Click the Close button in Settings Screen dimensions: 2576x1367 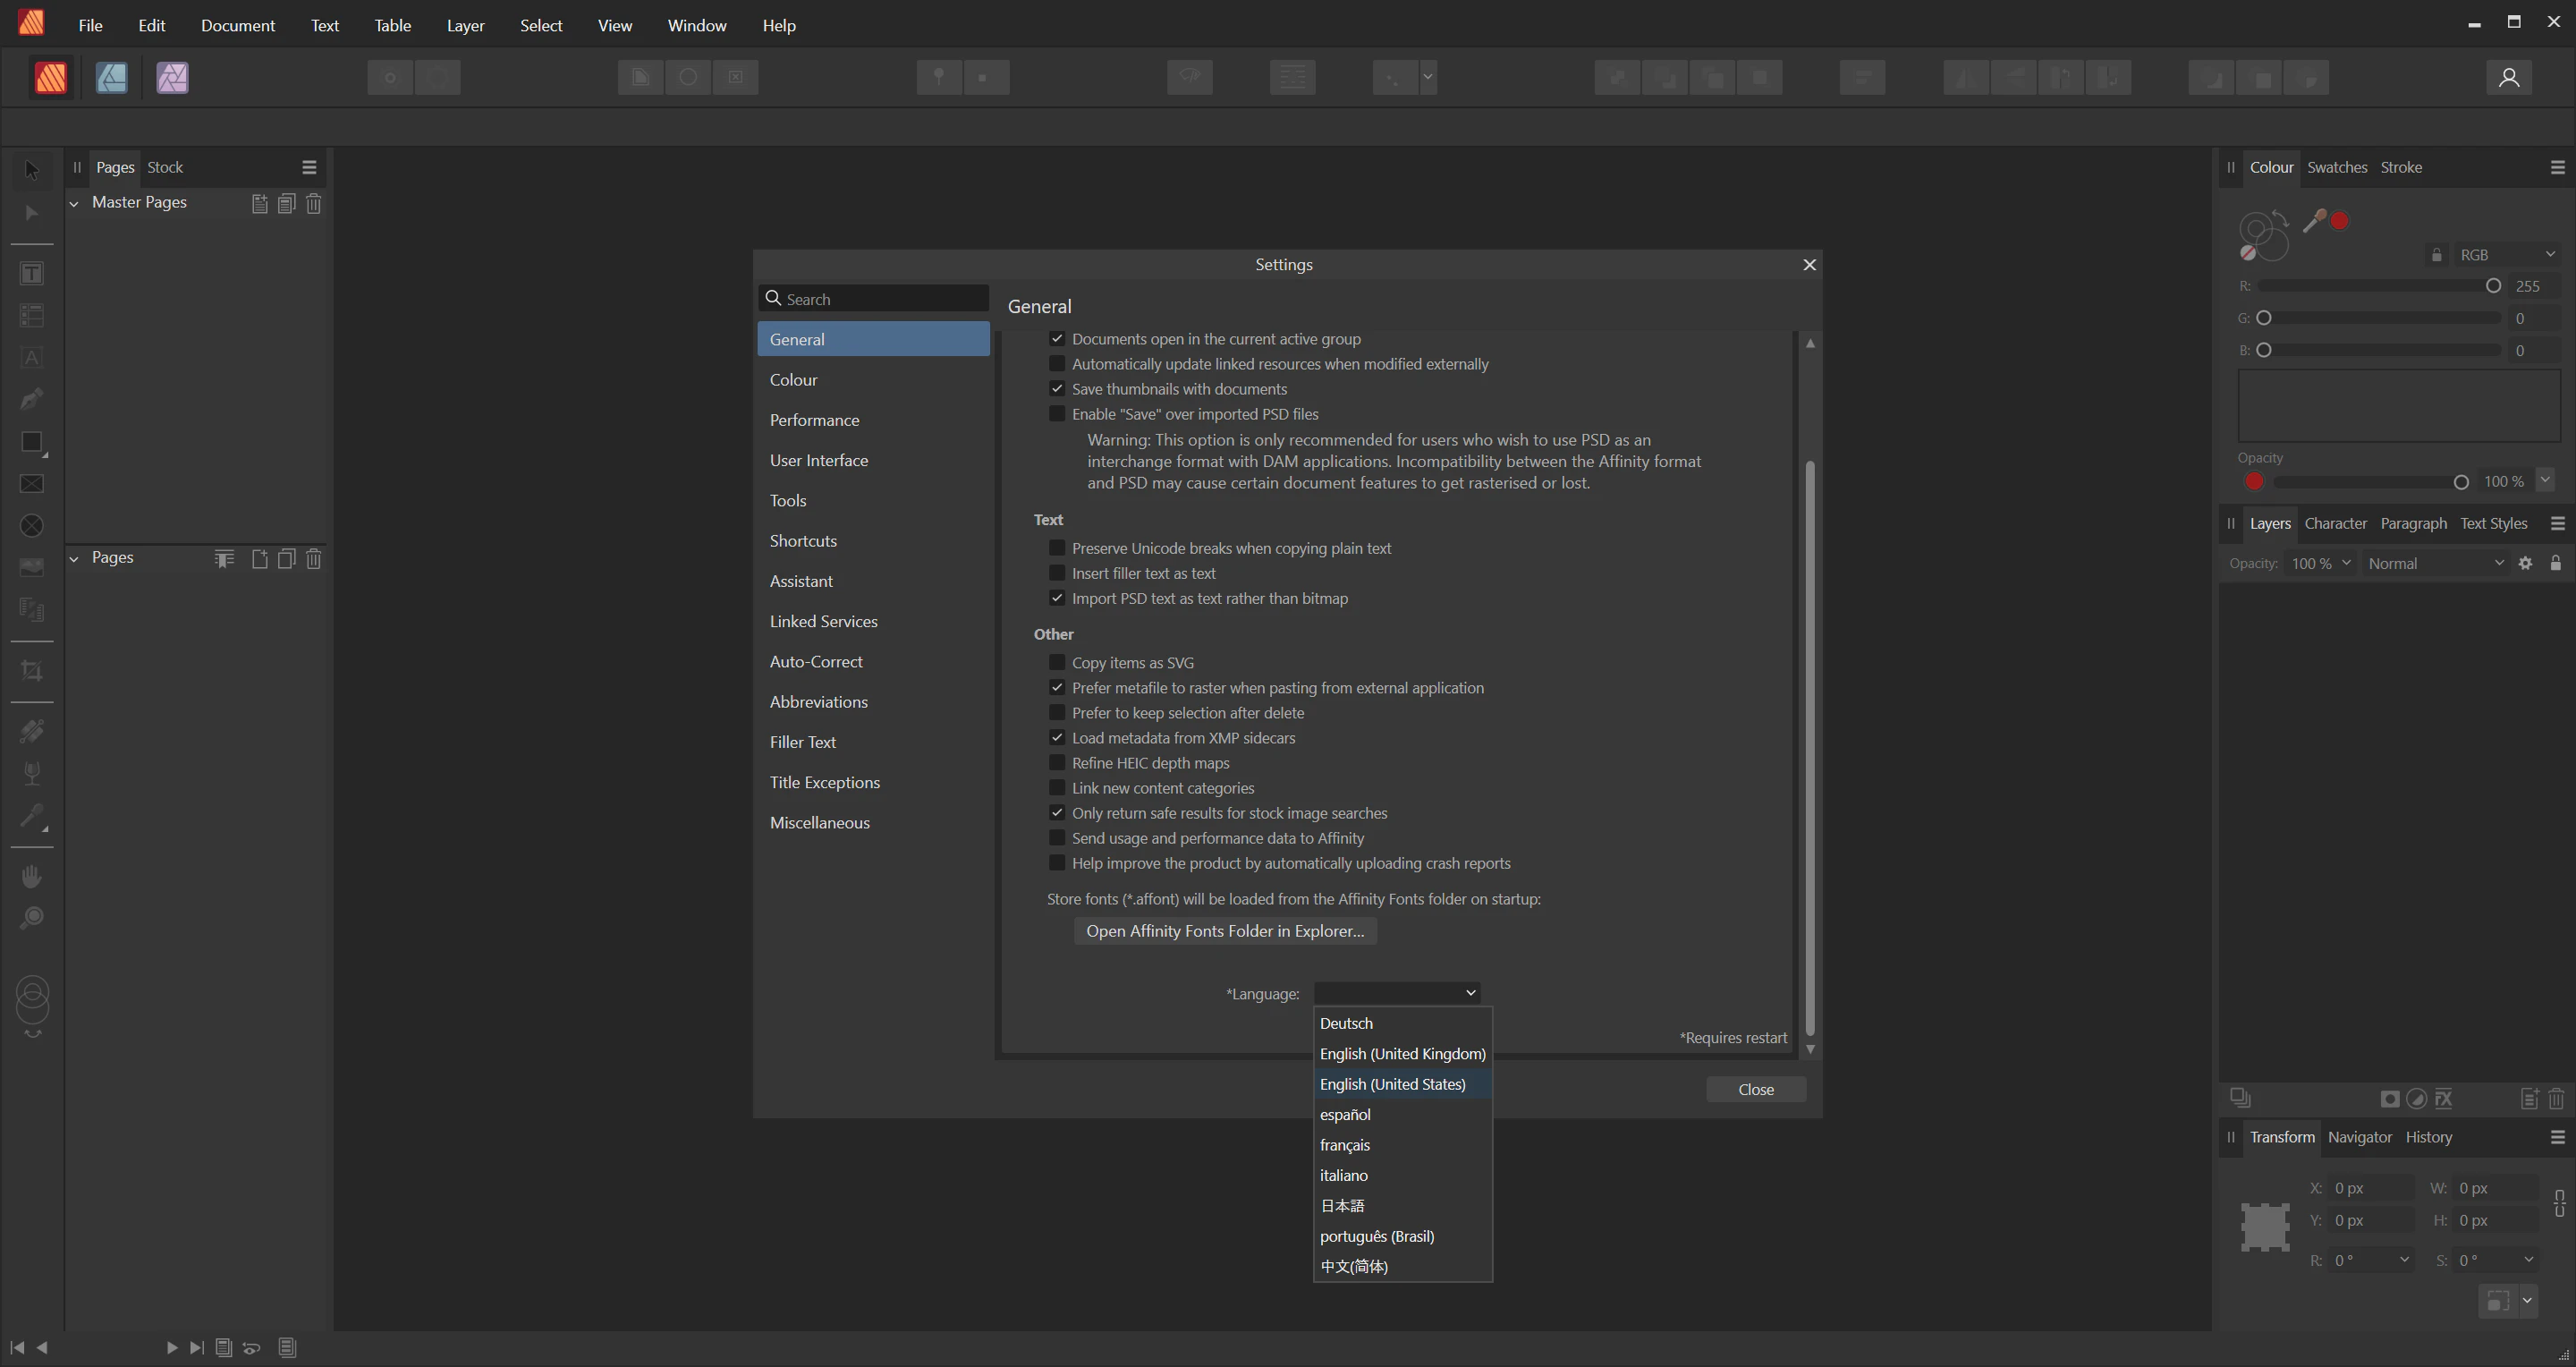(x=1755, y=1089)
